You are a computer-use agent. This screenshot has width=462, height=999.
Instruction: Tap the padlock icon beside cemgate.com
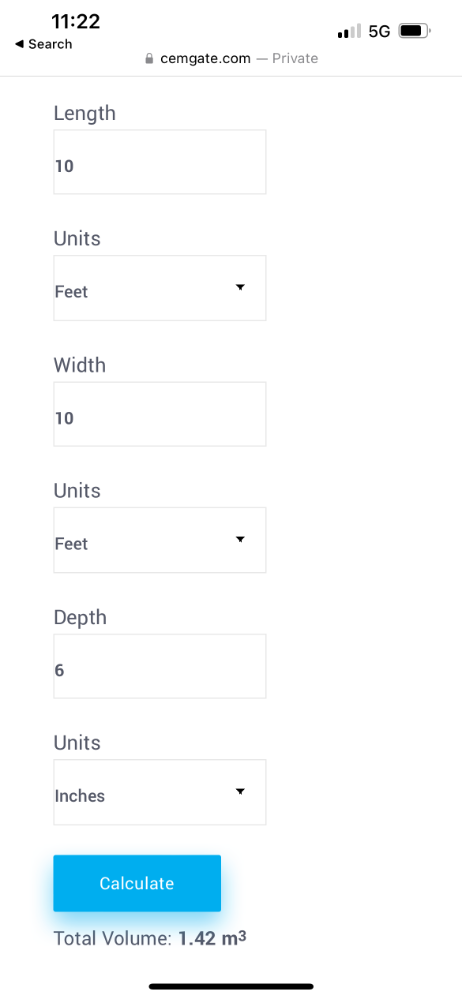pyautogui.click(x=150, y=59)
